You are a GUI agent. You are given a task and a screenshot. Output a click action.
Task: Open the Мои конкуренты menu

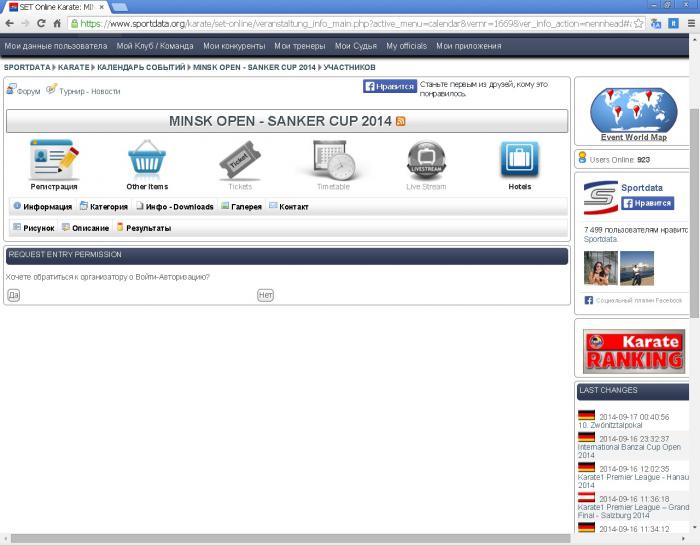pos(234,46)
